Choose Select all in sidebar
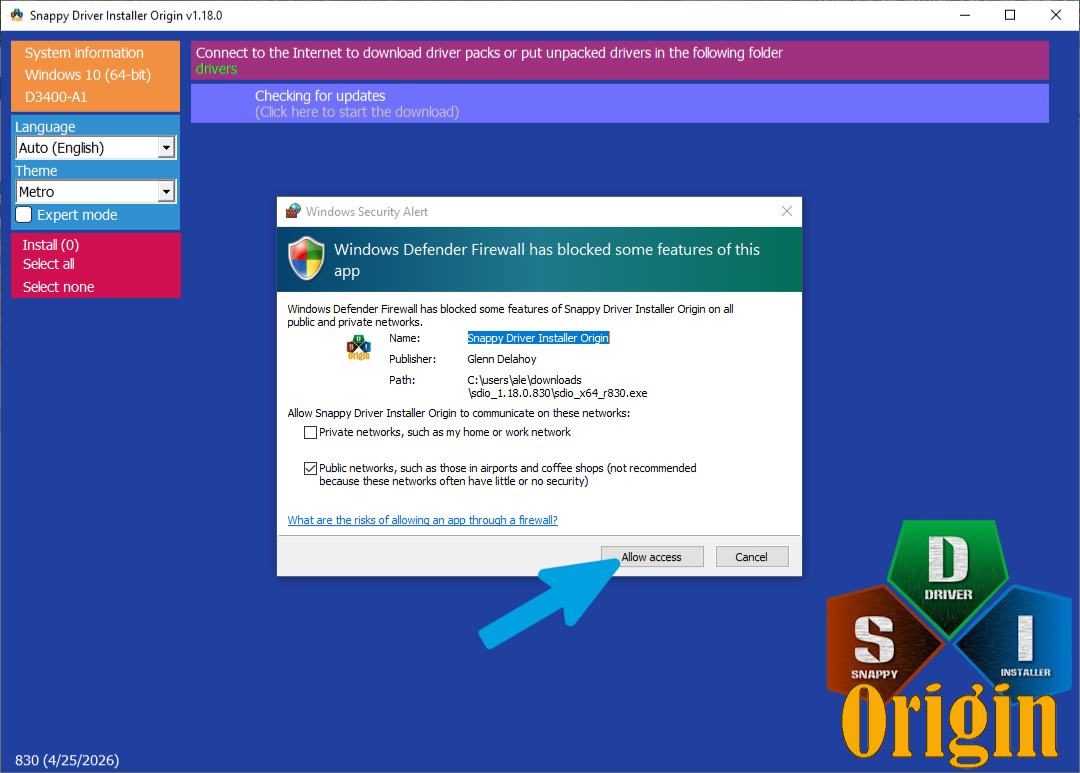 (48, 265)
